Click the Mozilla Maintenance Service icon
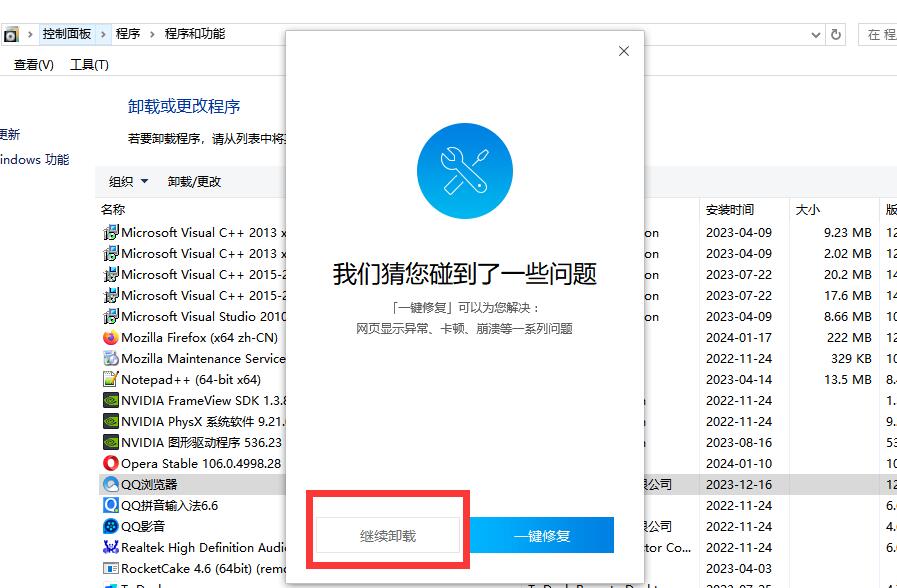 (x=110, y=359)
